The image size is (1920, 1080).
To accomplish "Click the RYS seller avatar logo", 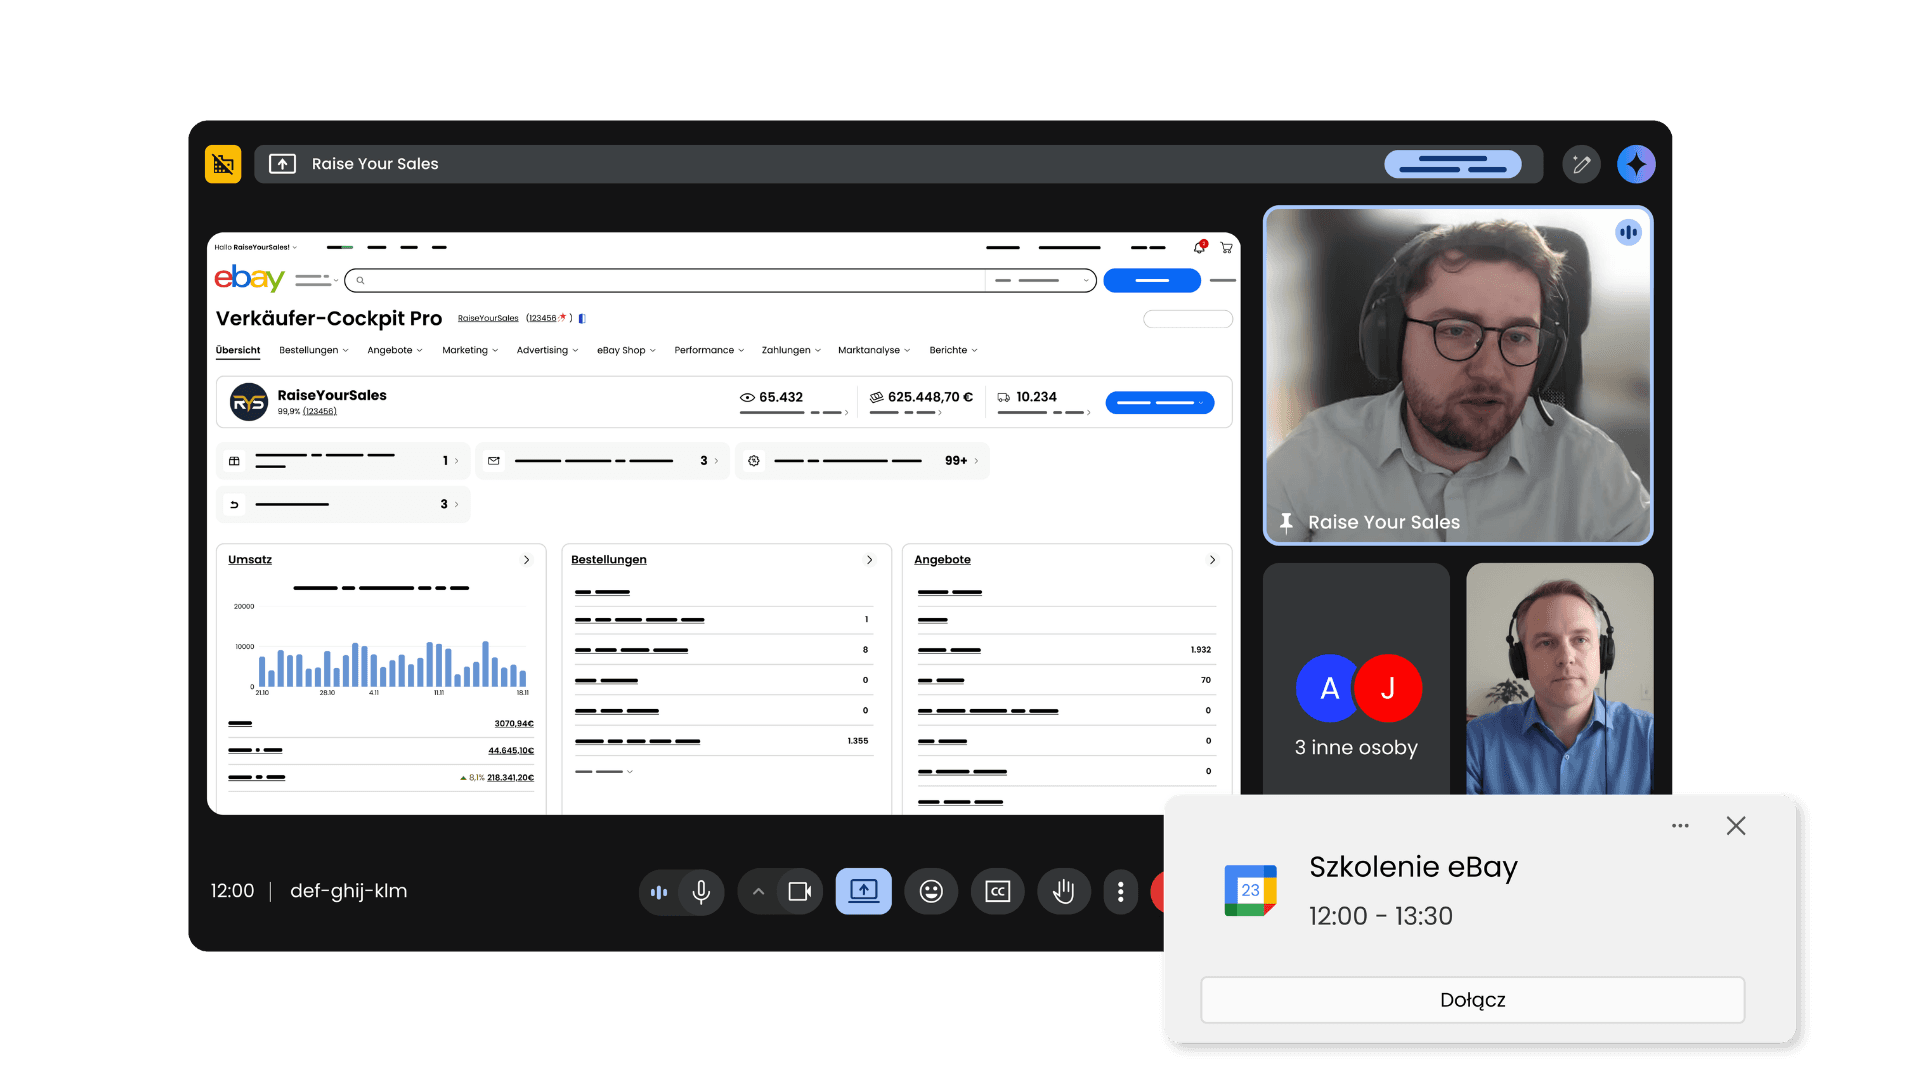I will point(249,402).
